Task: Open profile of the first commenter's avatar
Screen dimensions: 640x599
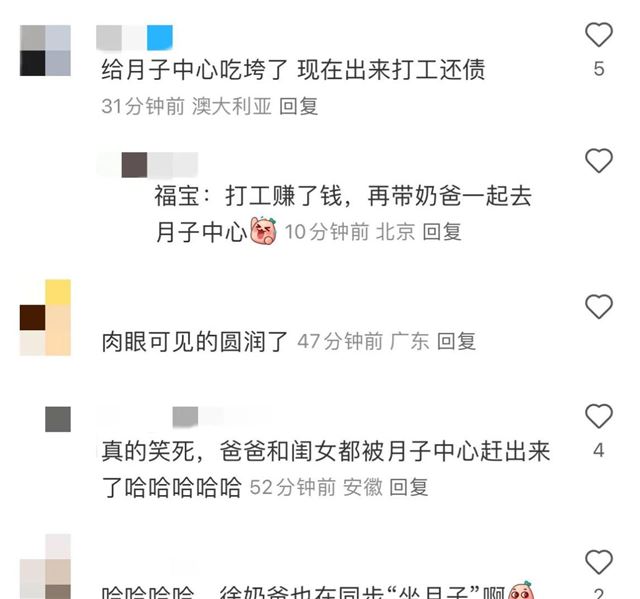Action: tap(45, 51)
